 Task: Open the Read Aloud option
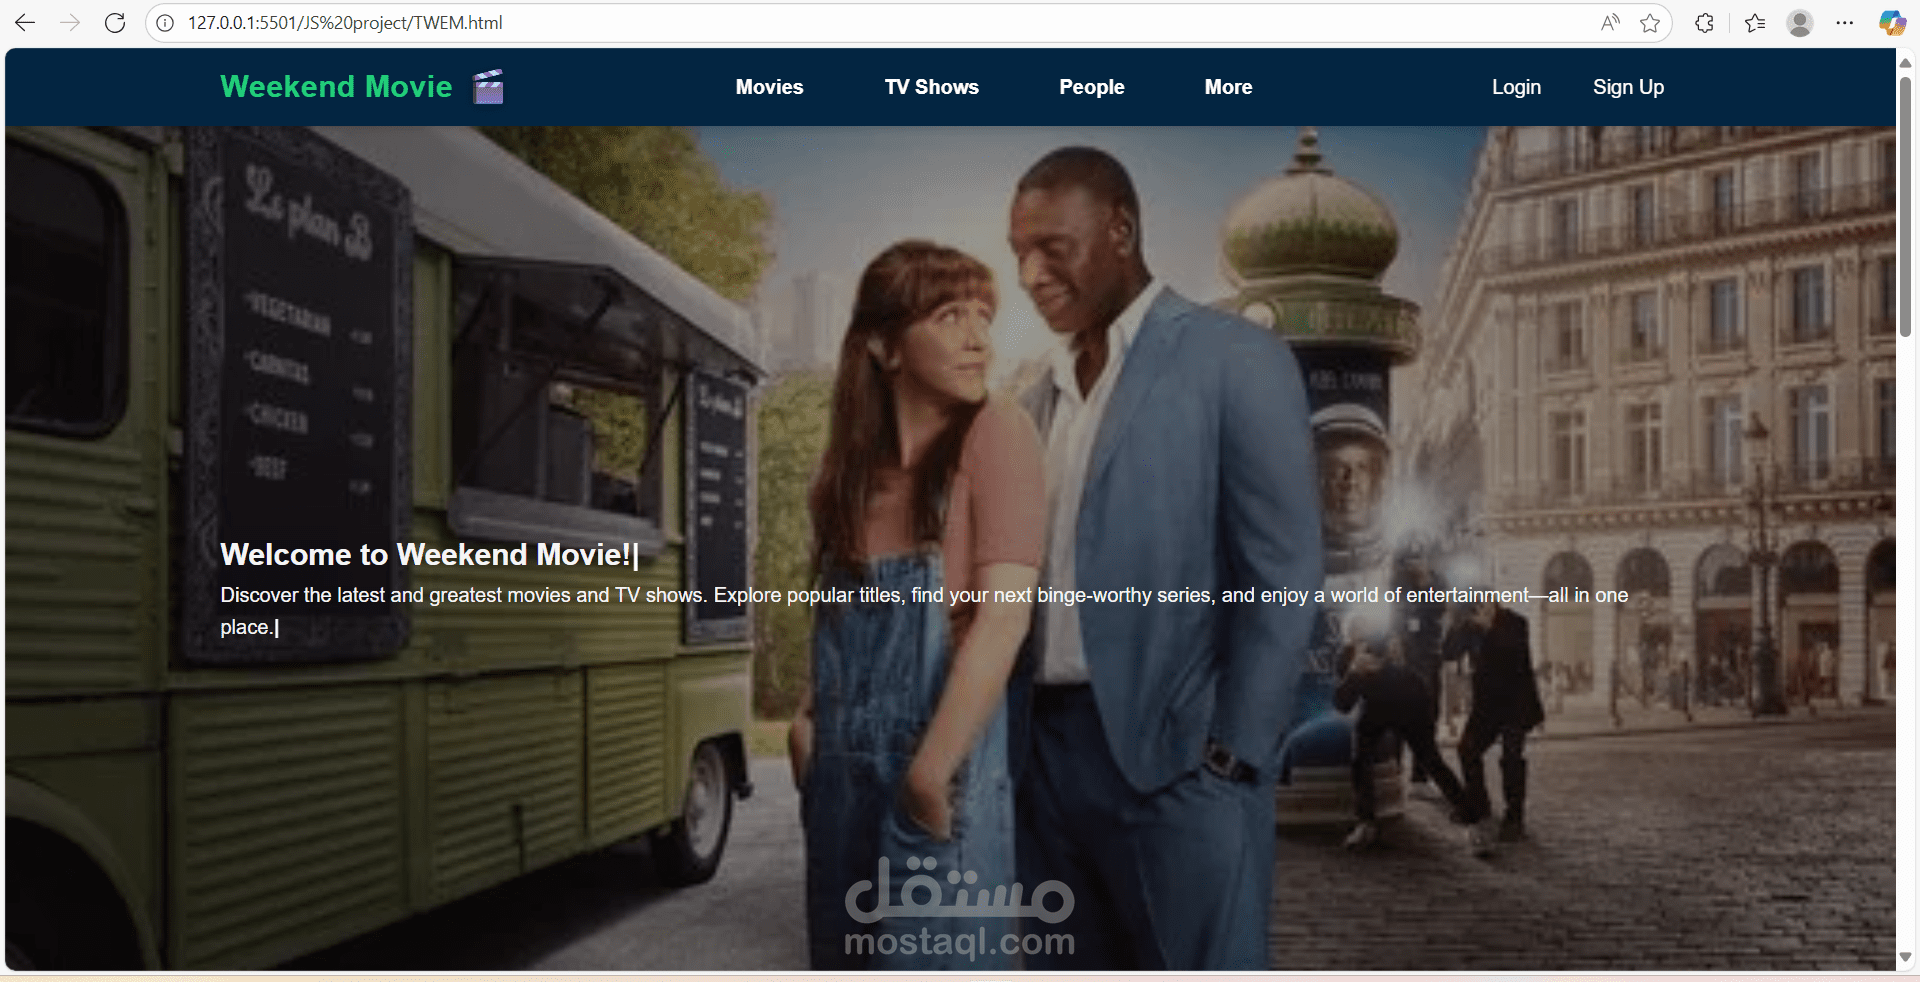click(x=1610, y=23)
